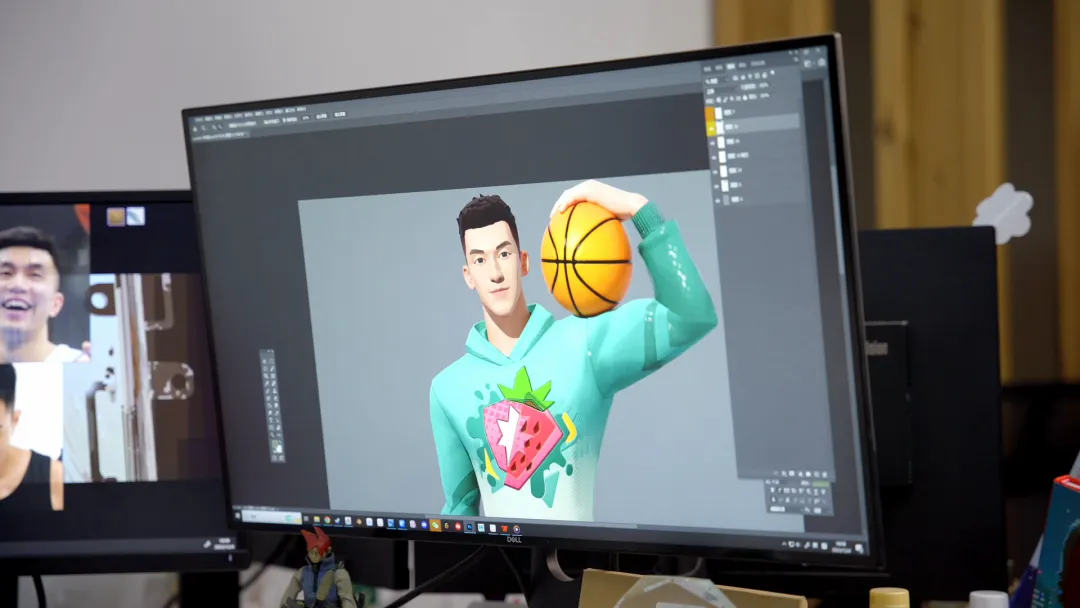Viewport: 1080px width, 608px height.
Task: Open the yellow File Explorer taskbar icon
Action: pyautogui.click(x=317, y=519)
